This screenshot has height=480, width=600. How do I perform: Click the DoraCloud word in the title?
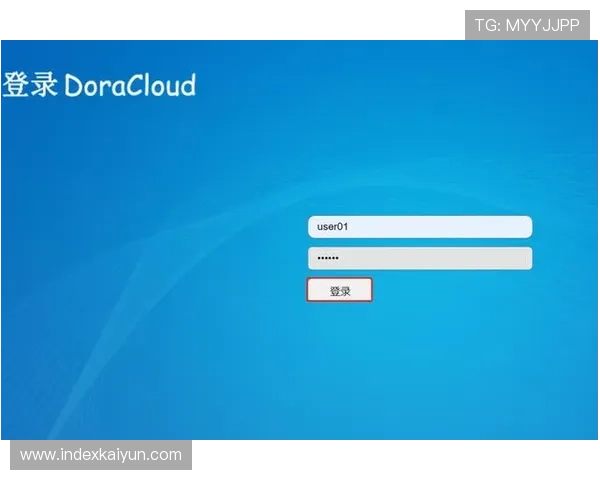click(130, 85)
